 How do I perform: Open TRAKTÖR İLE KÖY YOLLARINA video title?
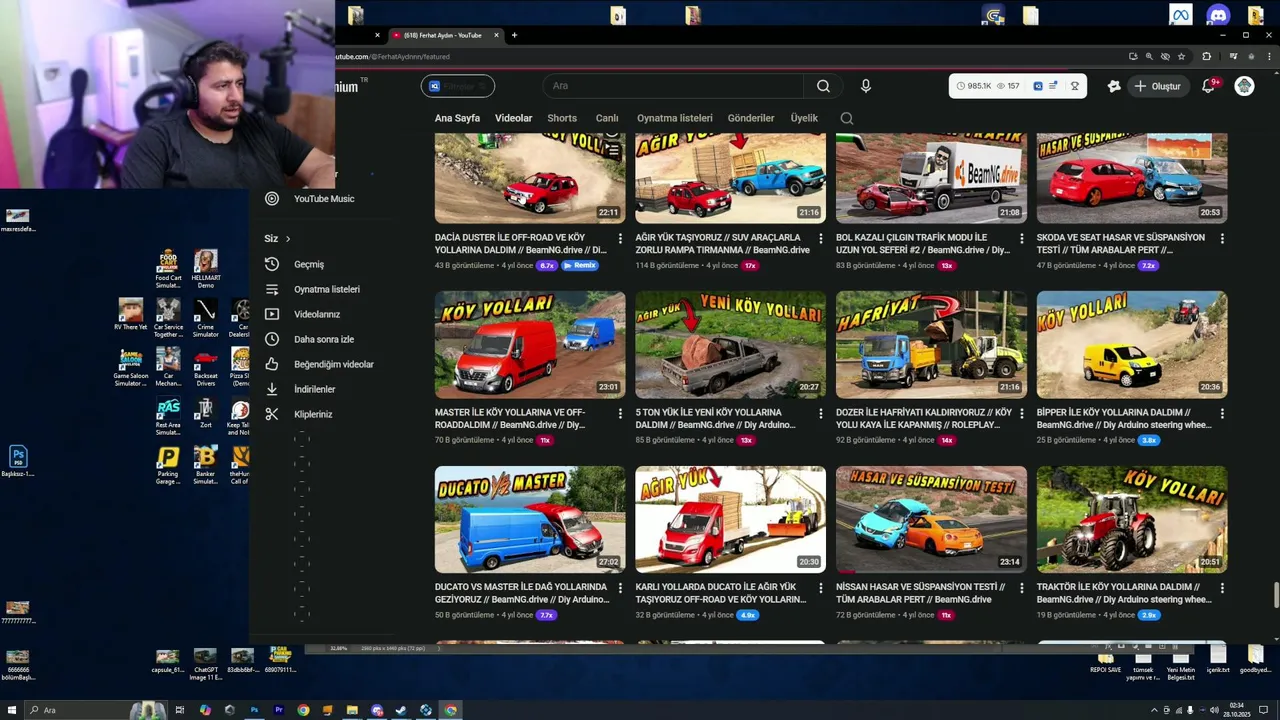[x=1124, y=593]
